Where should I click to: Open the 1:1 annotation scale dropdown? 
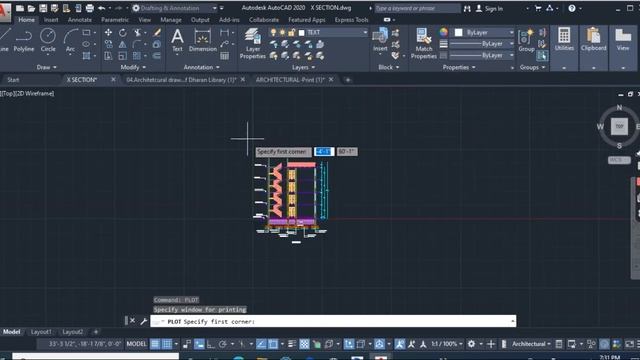[447, 344]
